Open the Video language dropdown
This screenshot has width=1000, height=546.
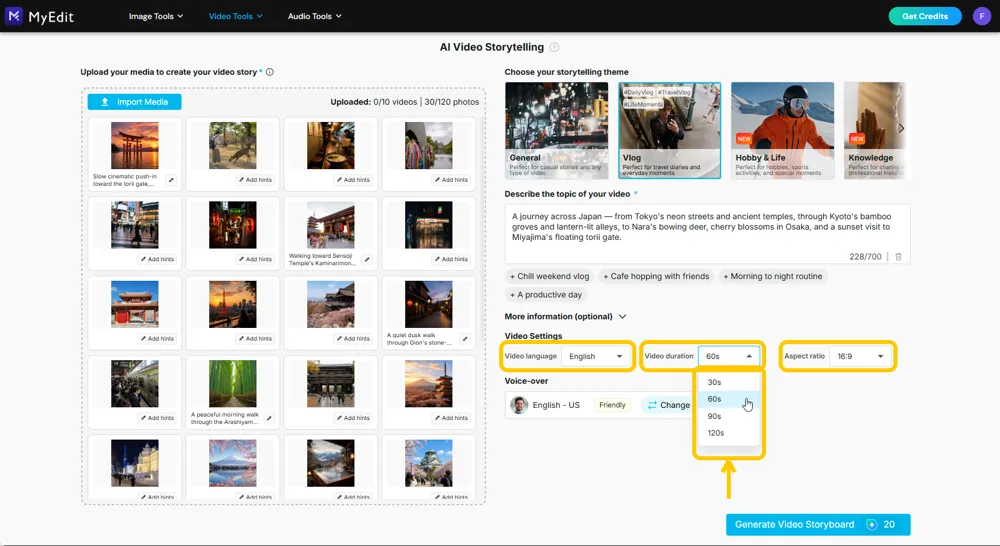point(595,356)
